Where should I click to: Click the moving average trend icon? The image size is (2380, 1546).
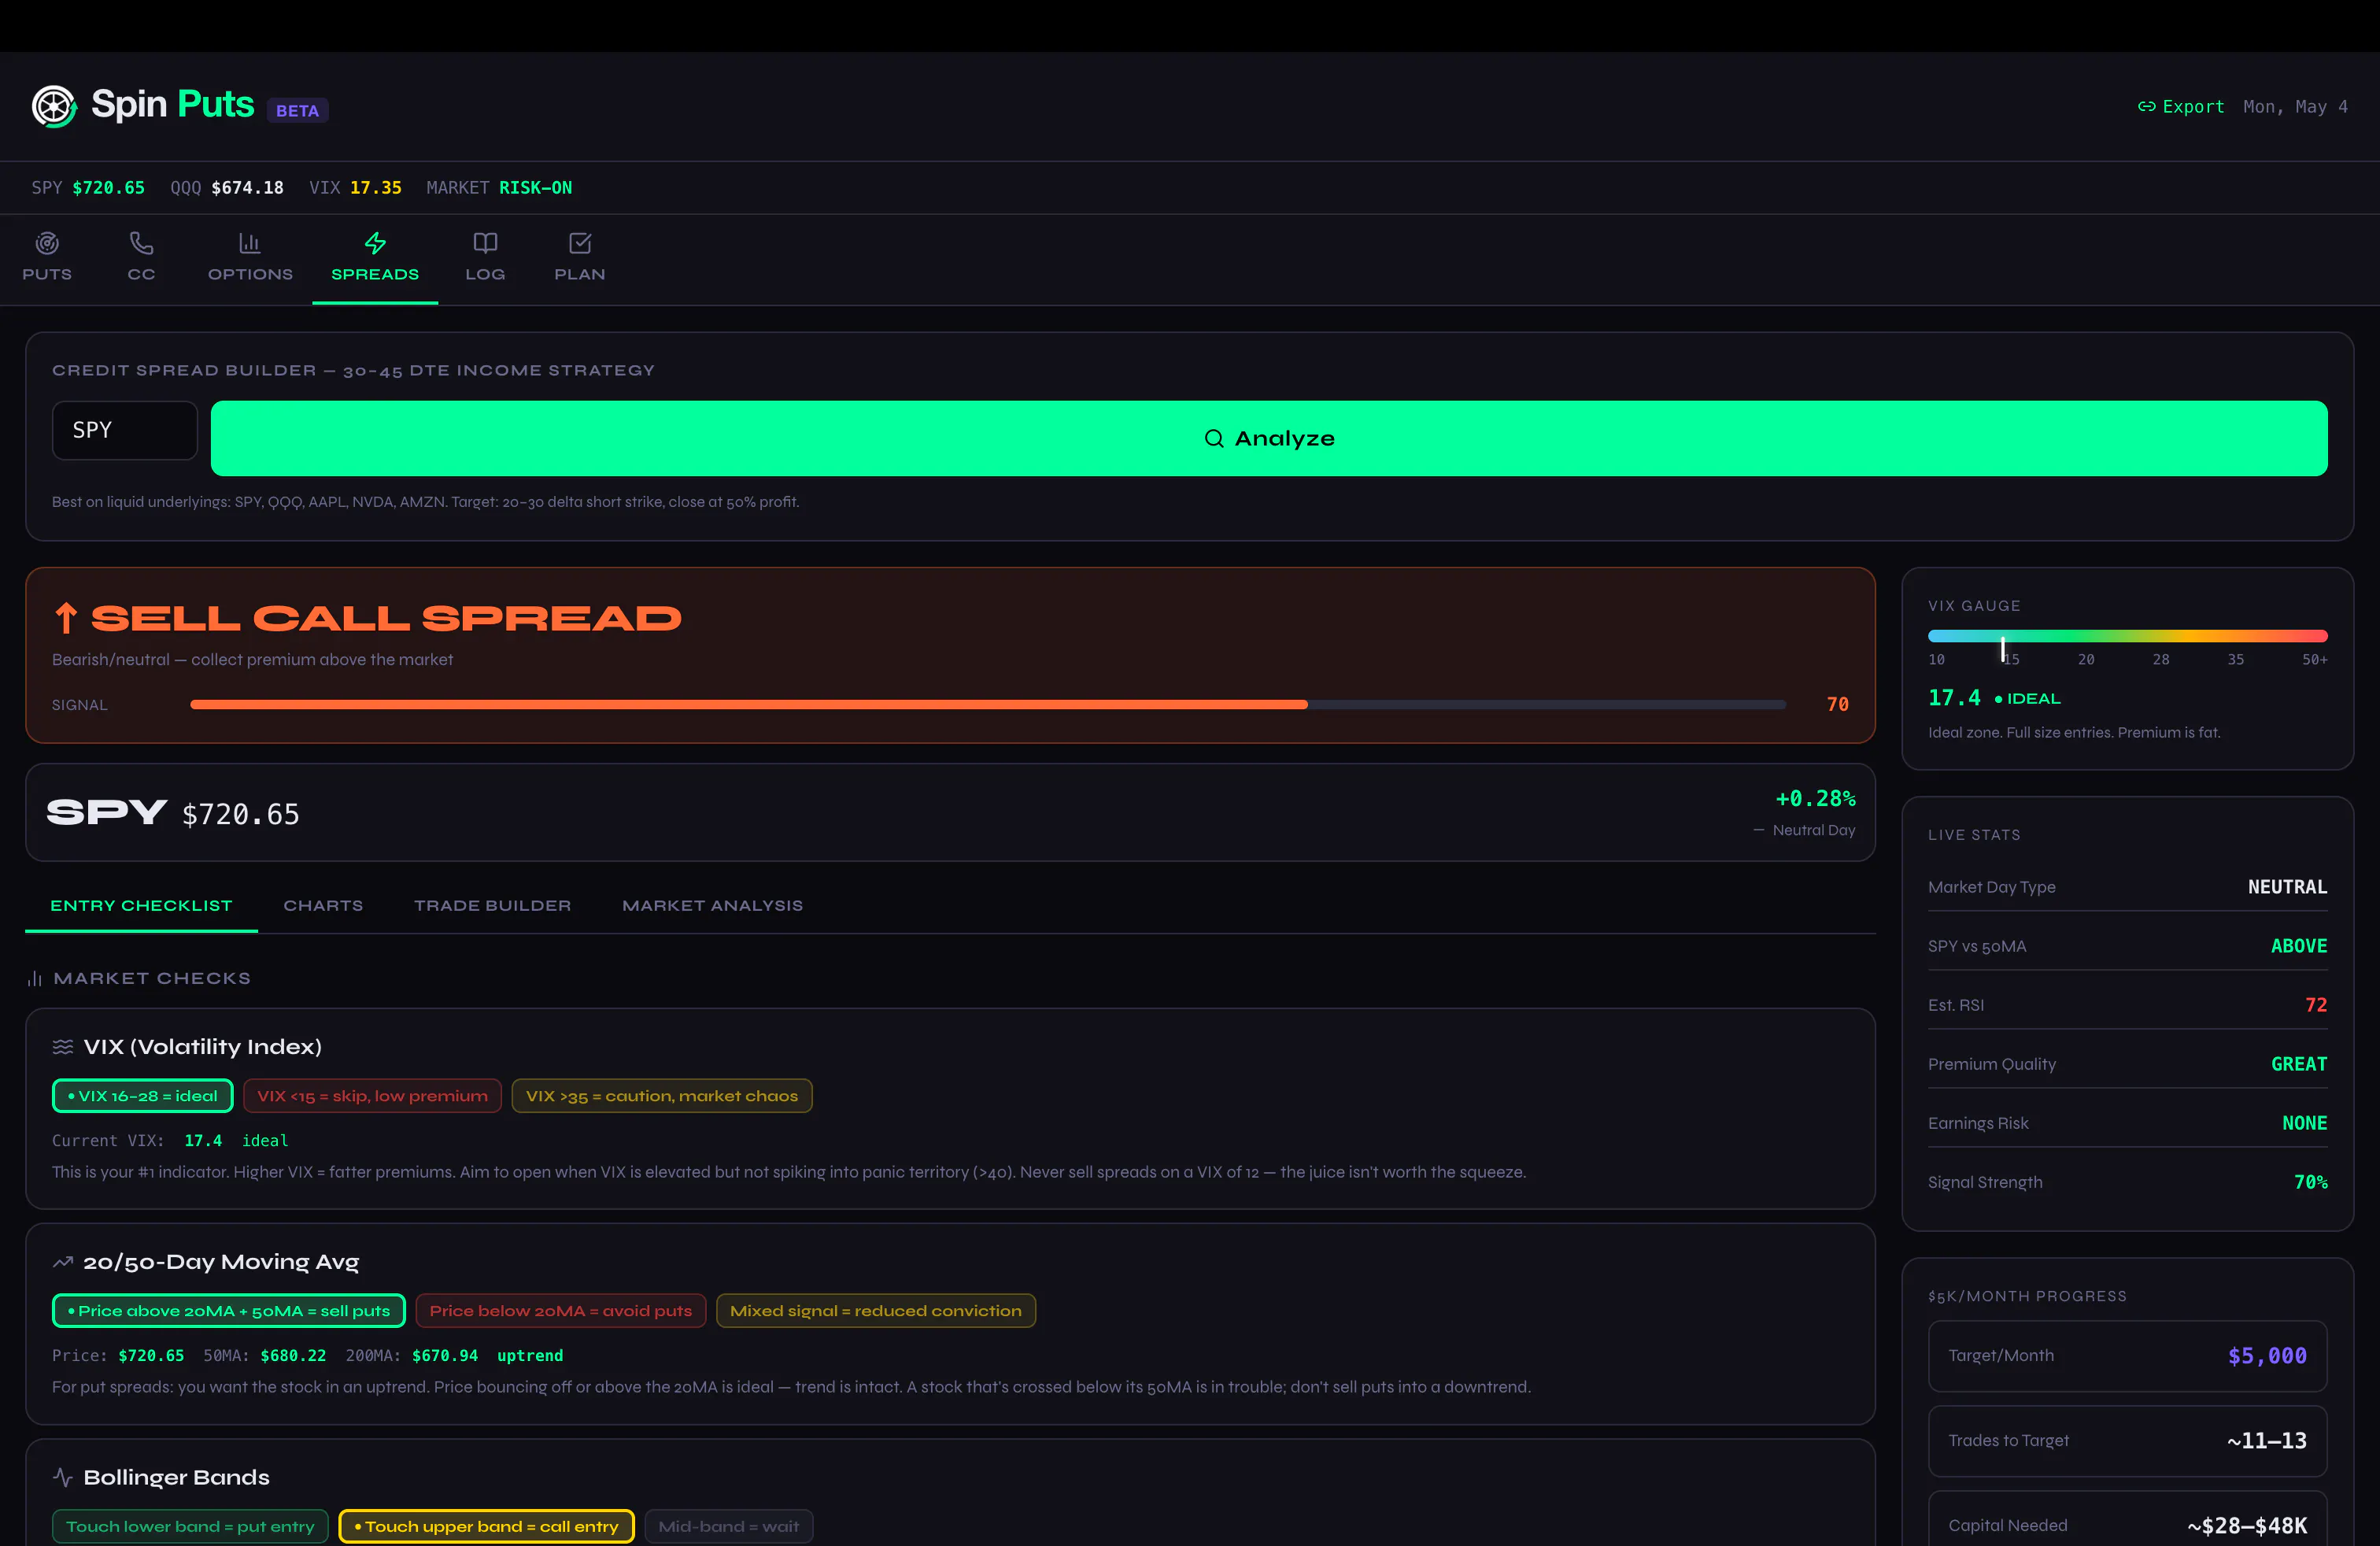[x=63, y=1262]
